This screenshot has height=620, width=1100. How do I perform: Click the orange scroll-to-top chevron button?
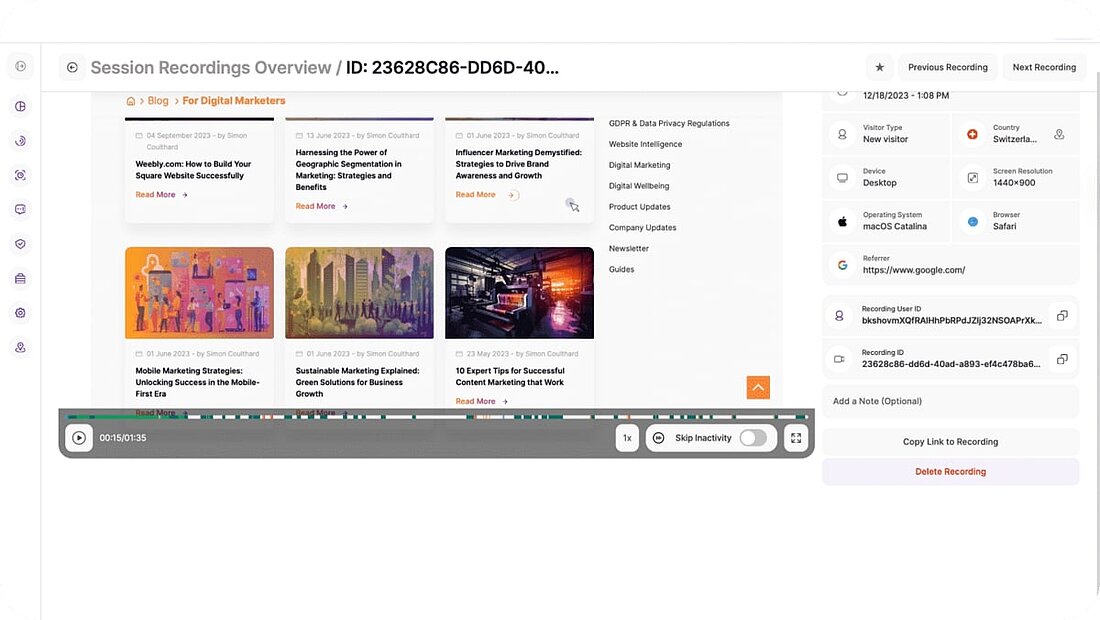click(758, 387)
